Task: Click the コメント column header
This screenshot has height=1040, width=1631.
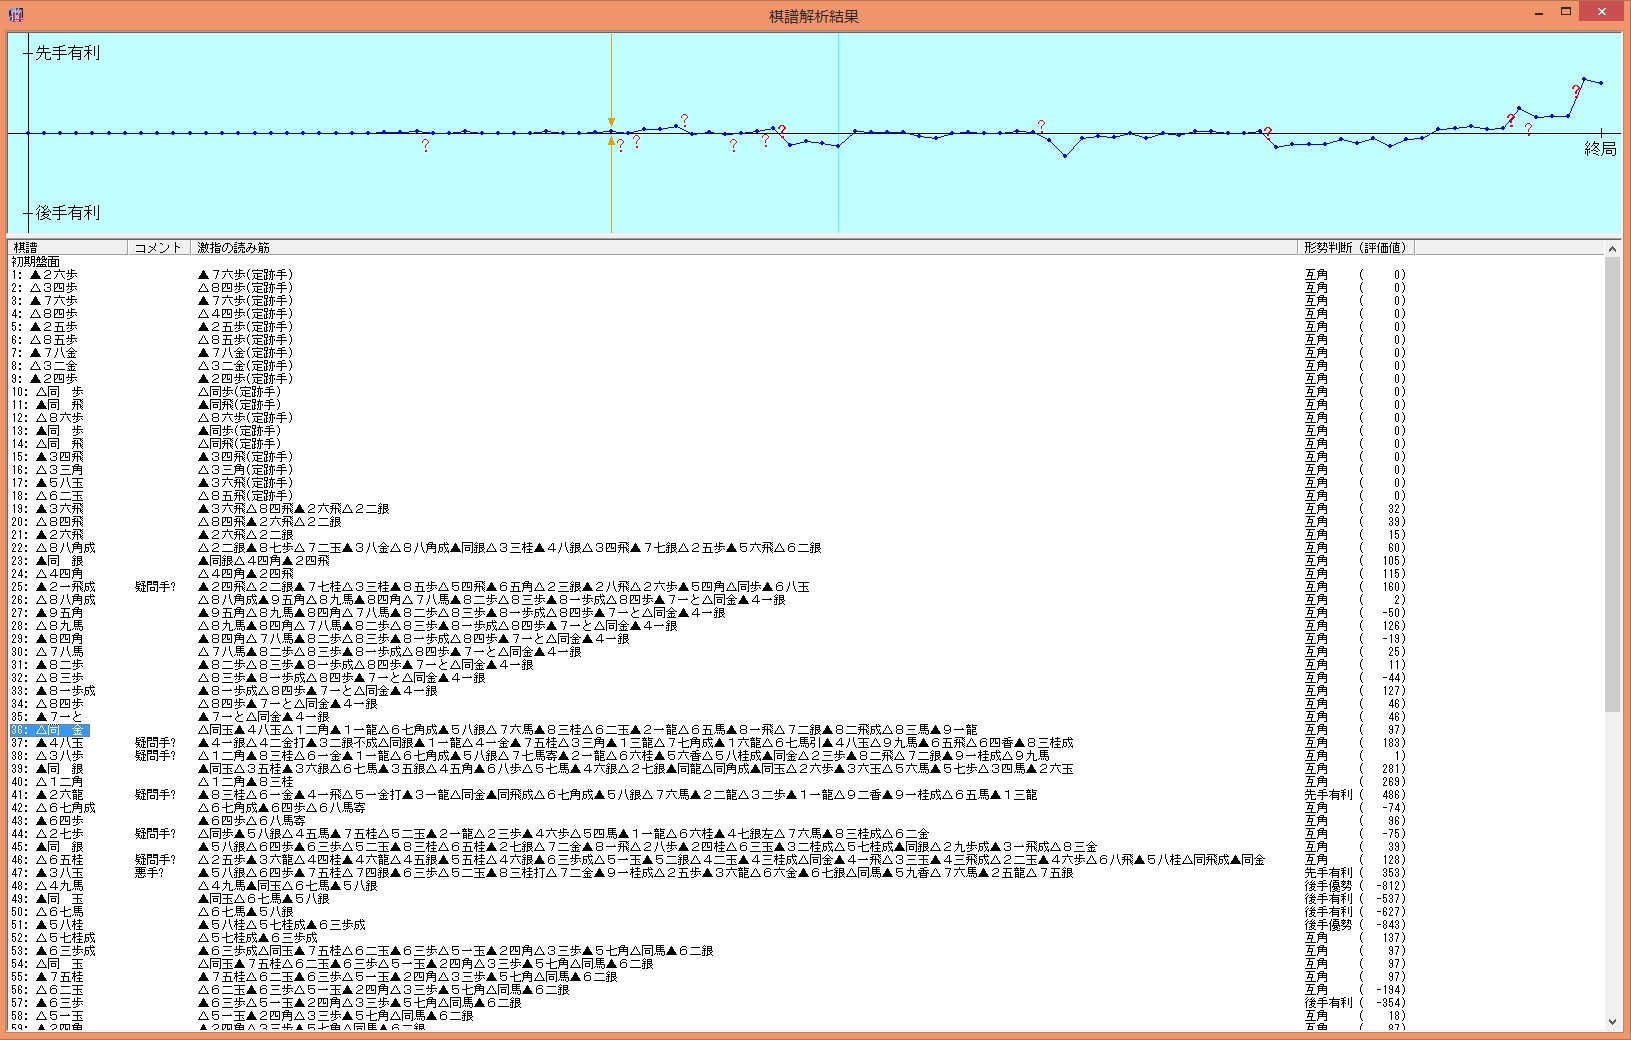Action: pos(158,248)
